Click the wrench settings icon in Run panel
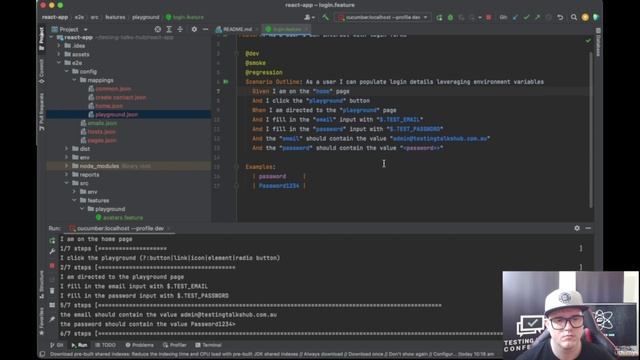Viewport: 640px width, 360px height. tap(52, 252)
